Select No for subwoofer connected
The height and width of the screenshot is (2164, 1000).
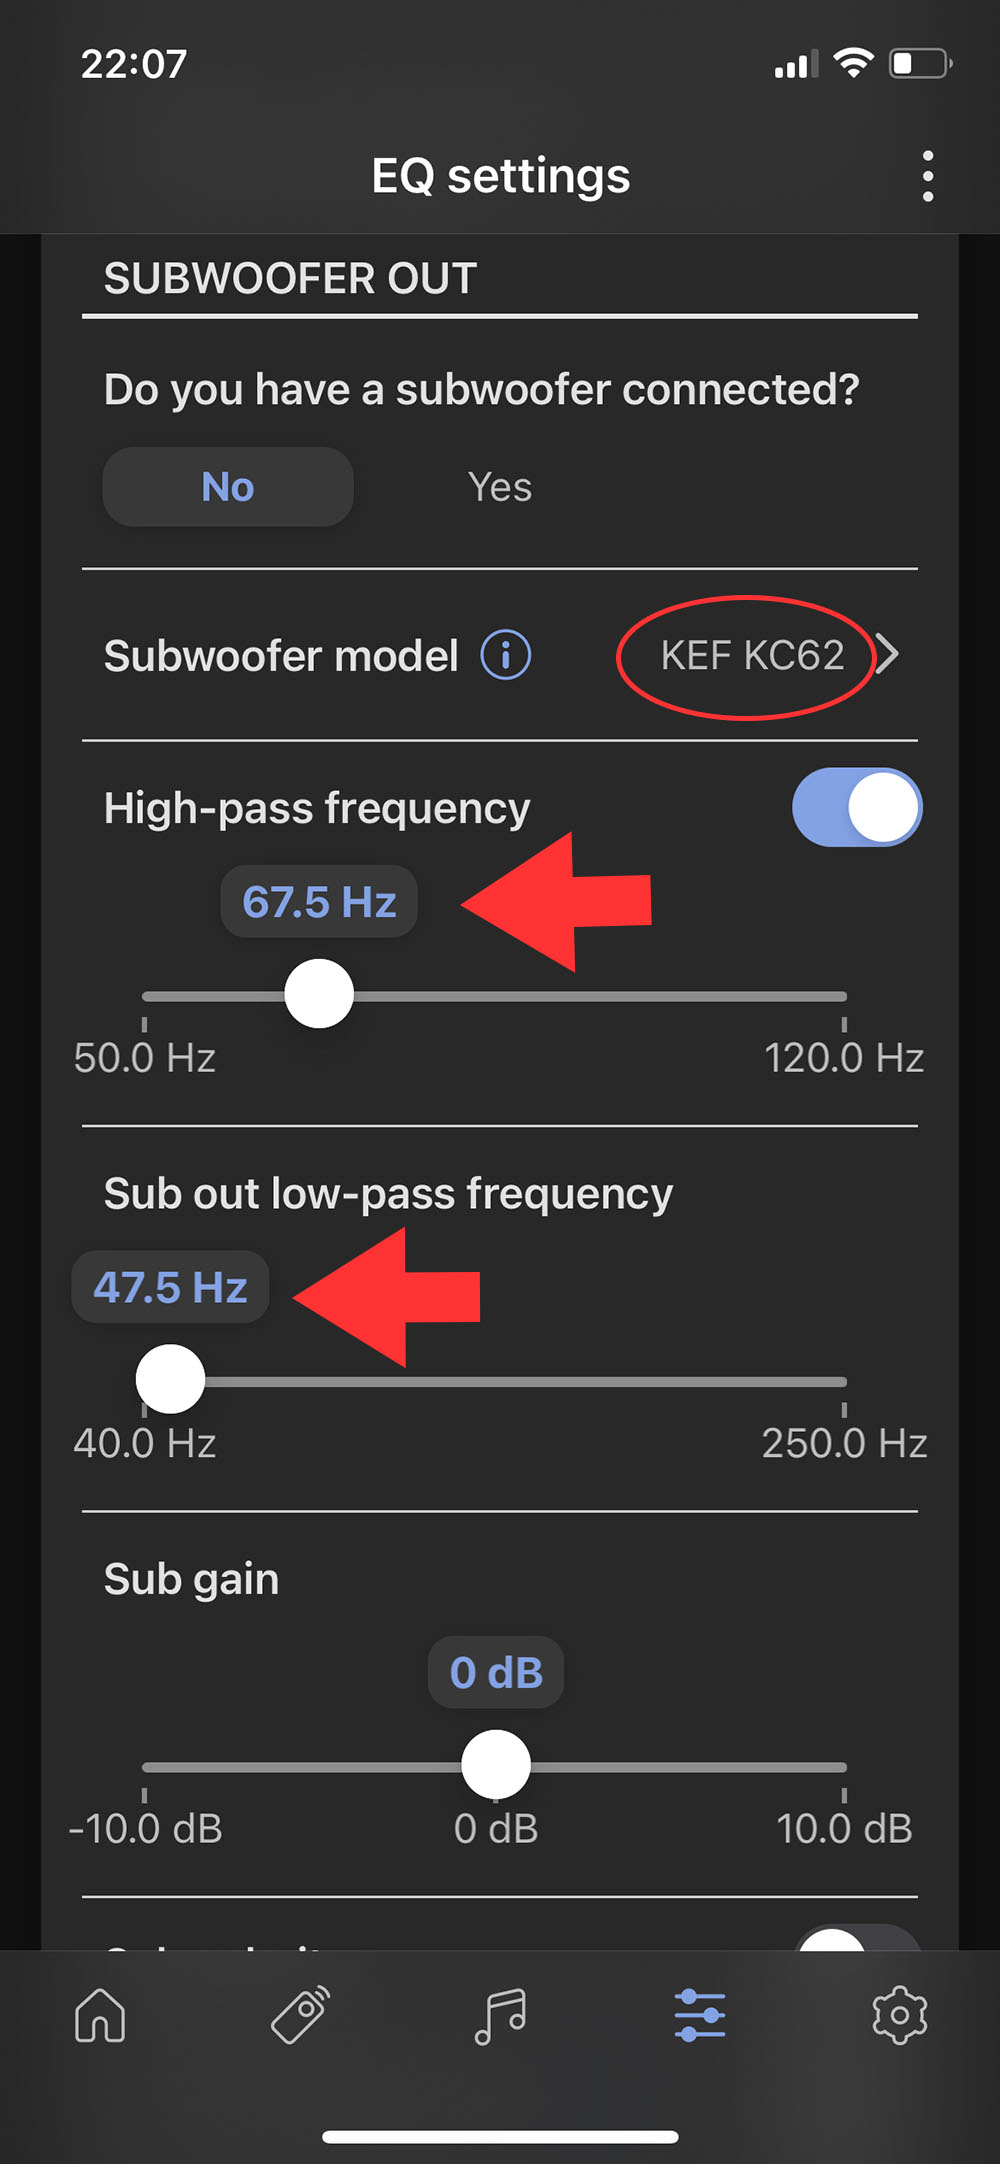[228, 487]
